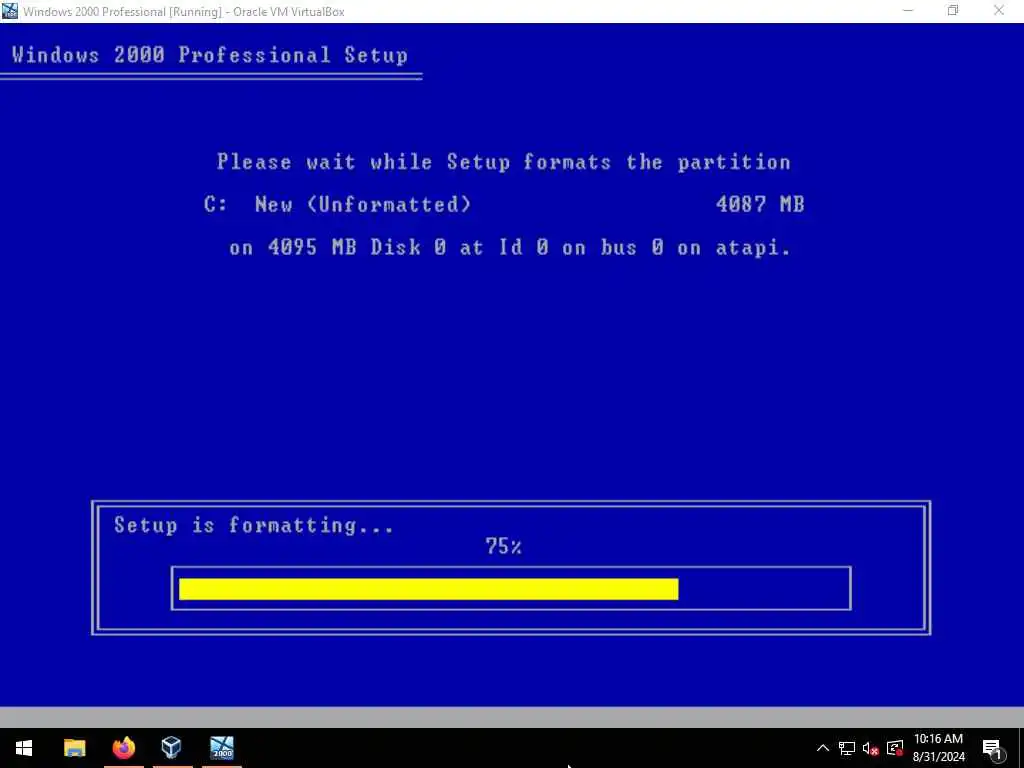The height and width of the screenshot is (768, 1024).
Task: Click the Windows Start button
Action: pos(24,748)
